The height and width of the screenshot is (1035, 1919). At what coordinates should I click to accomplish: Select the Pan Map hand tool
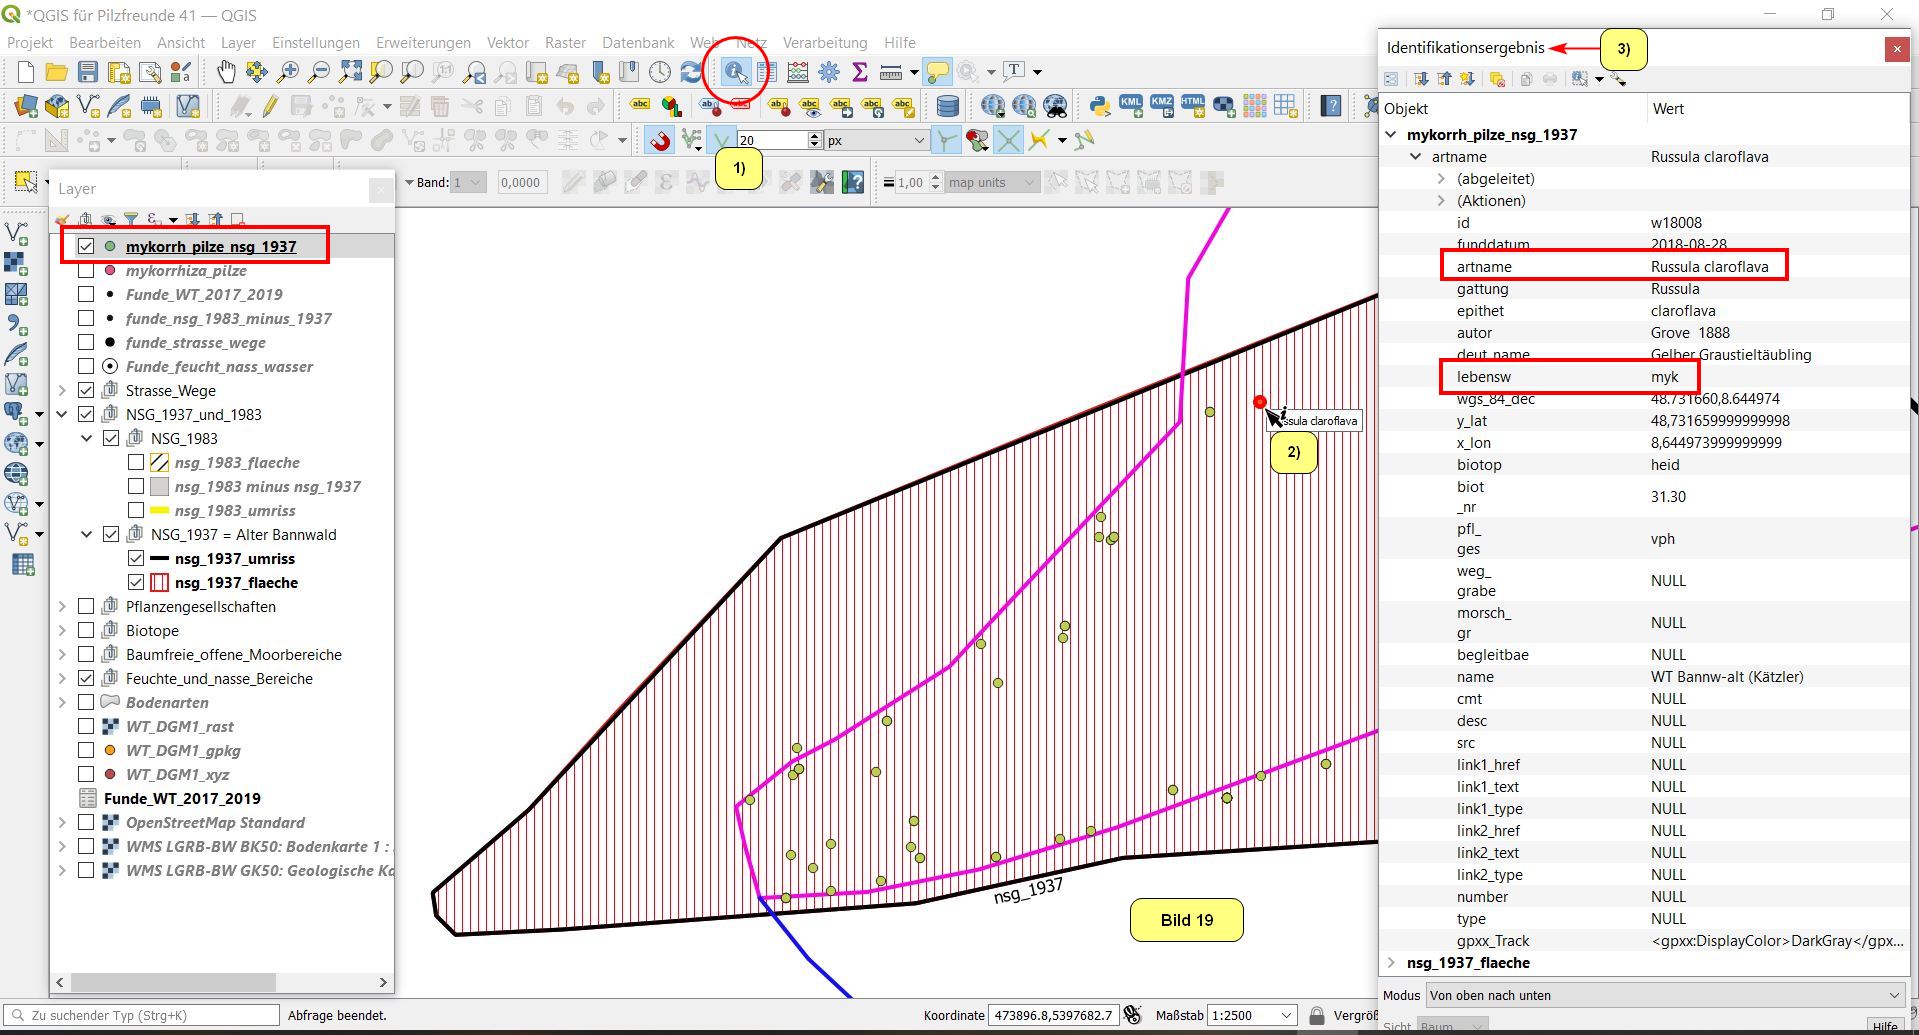pyautogui.click(x=227, y=72)
